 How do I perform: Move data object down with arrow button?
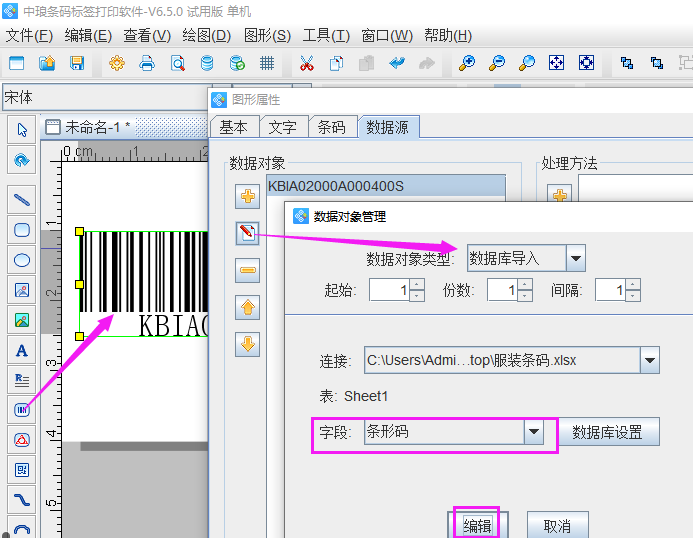point(248,344)
